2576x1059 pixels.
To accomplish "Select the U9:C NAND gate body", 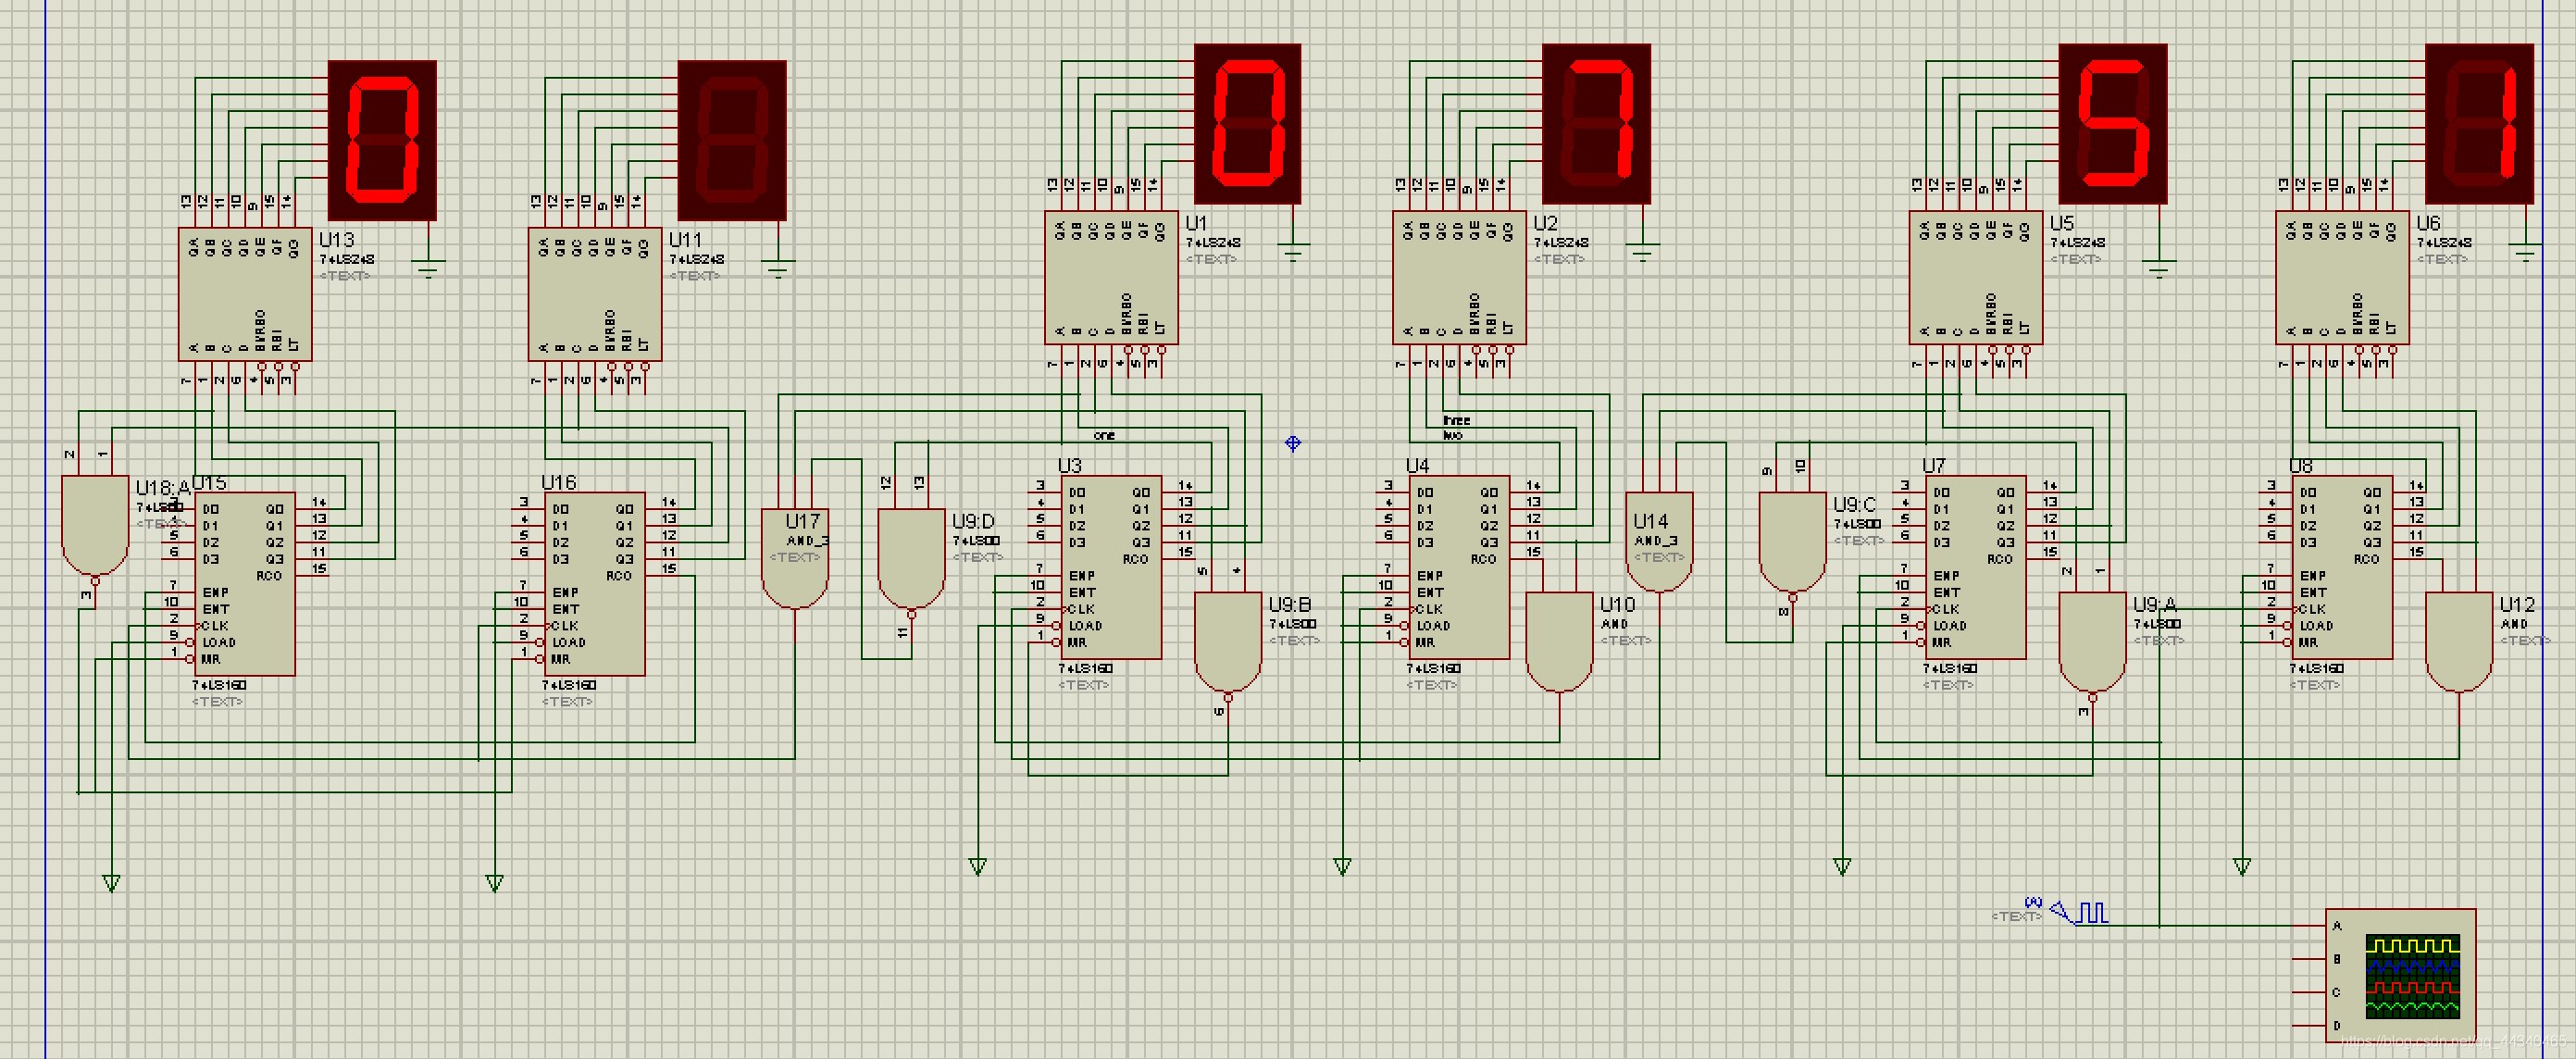I will point(1792,542).
